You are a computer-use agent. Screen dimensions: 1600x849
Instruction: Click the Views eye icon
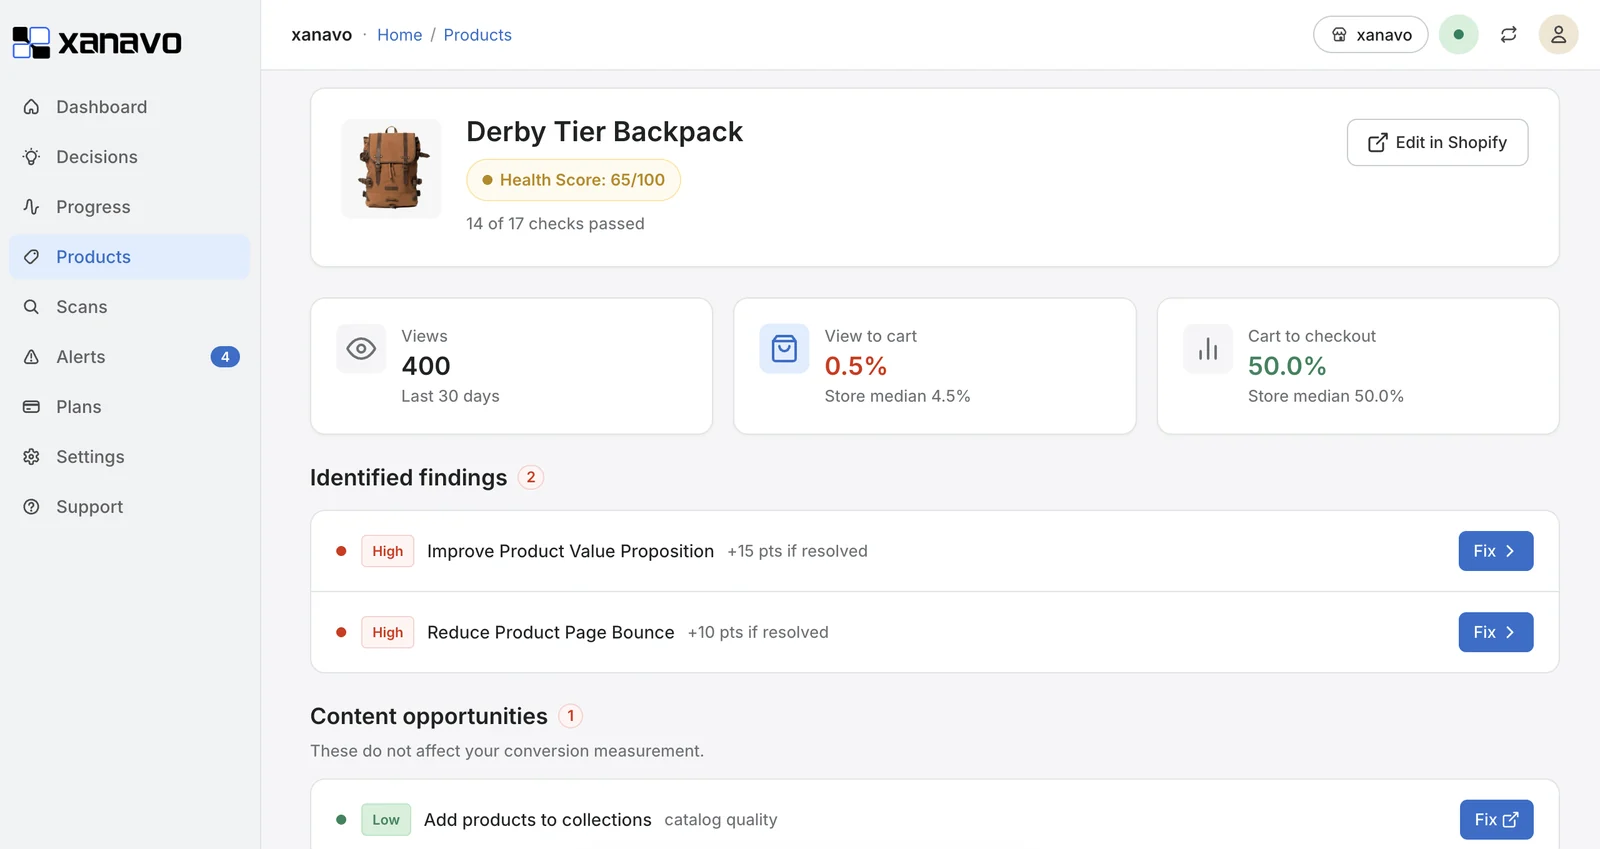[x=361, y=349]
